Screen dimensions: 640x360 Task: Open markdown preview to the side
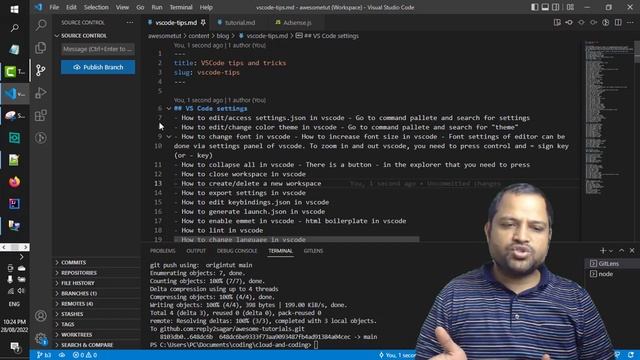(557, 22)
